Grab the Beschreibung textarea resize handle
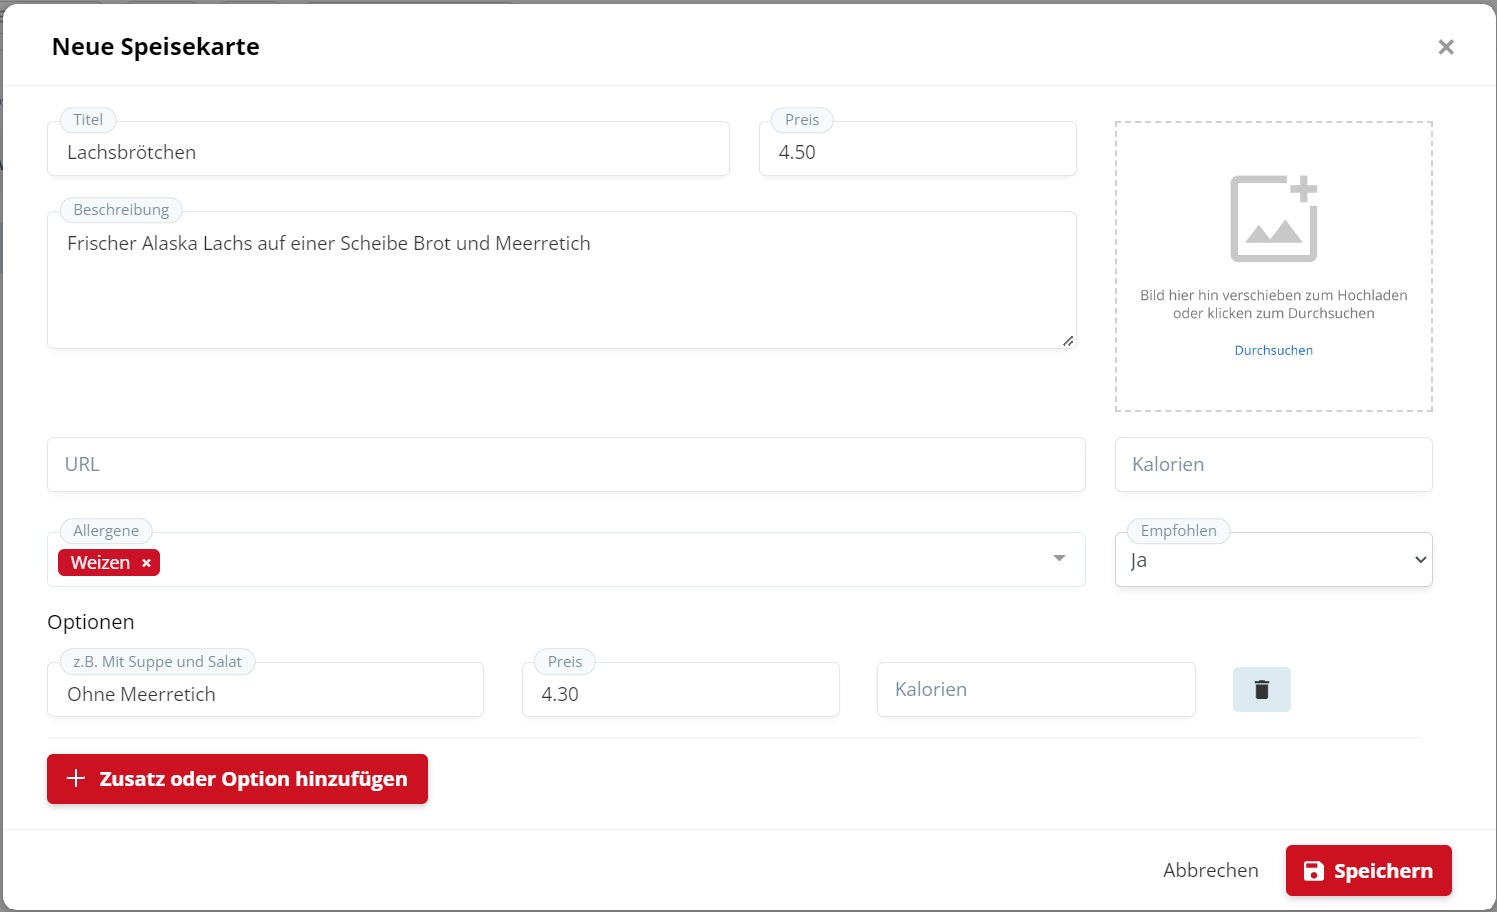This screenshot has height=912, width=1497. [x=1068, y=341]
